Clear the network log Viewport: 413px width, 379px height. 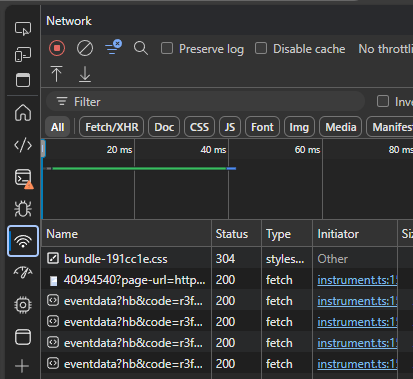click(x=85, y=49)
